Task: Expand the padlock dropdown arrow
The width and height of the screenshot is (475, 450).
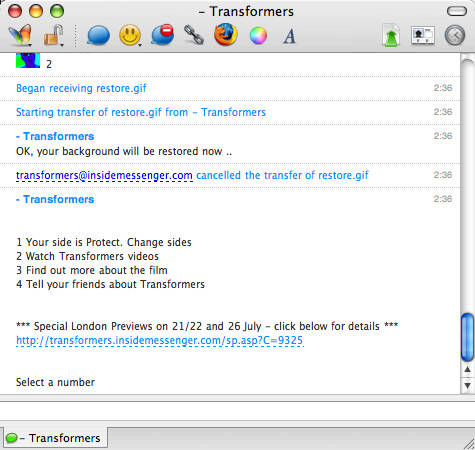Action: point(62,44)
